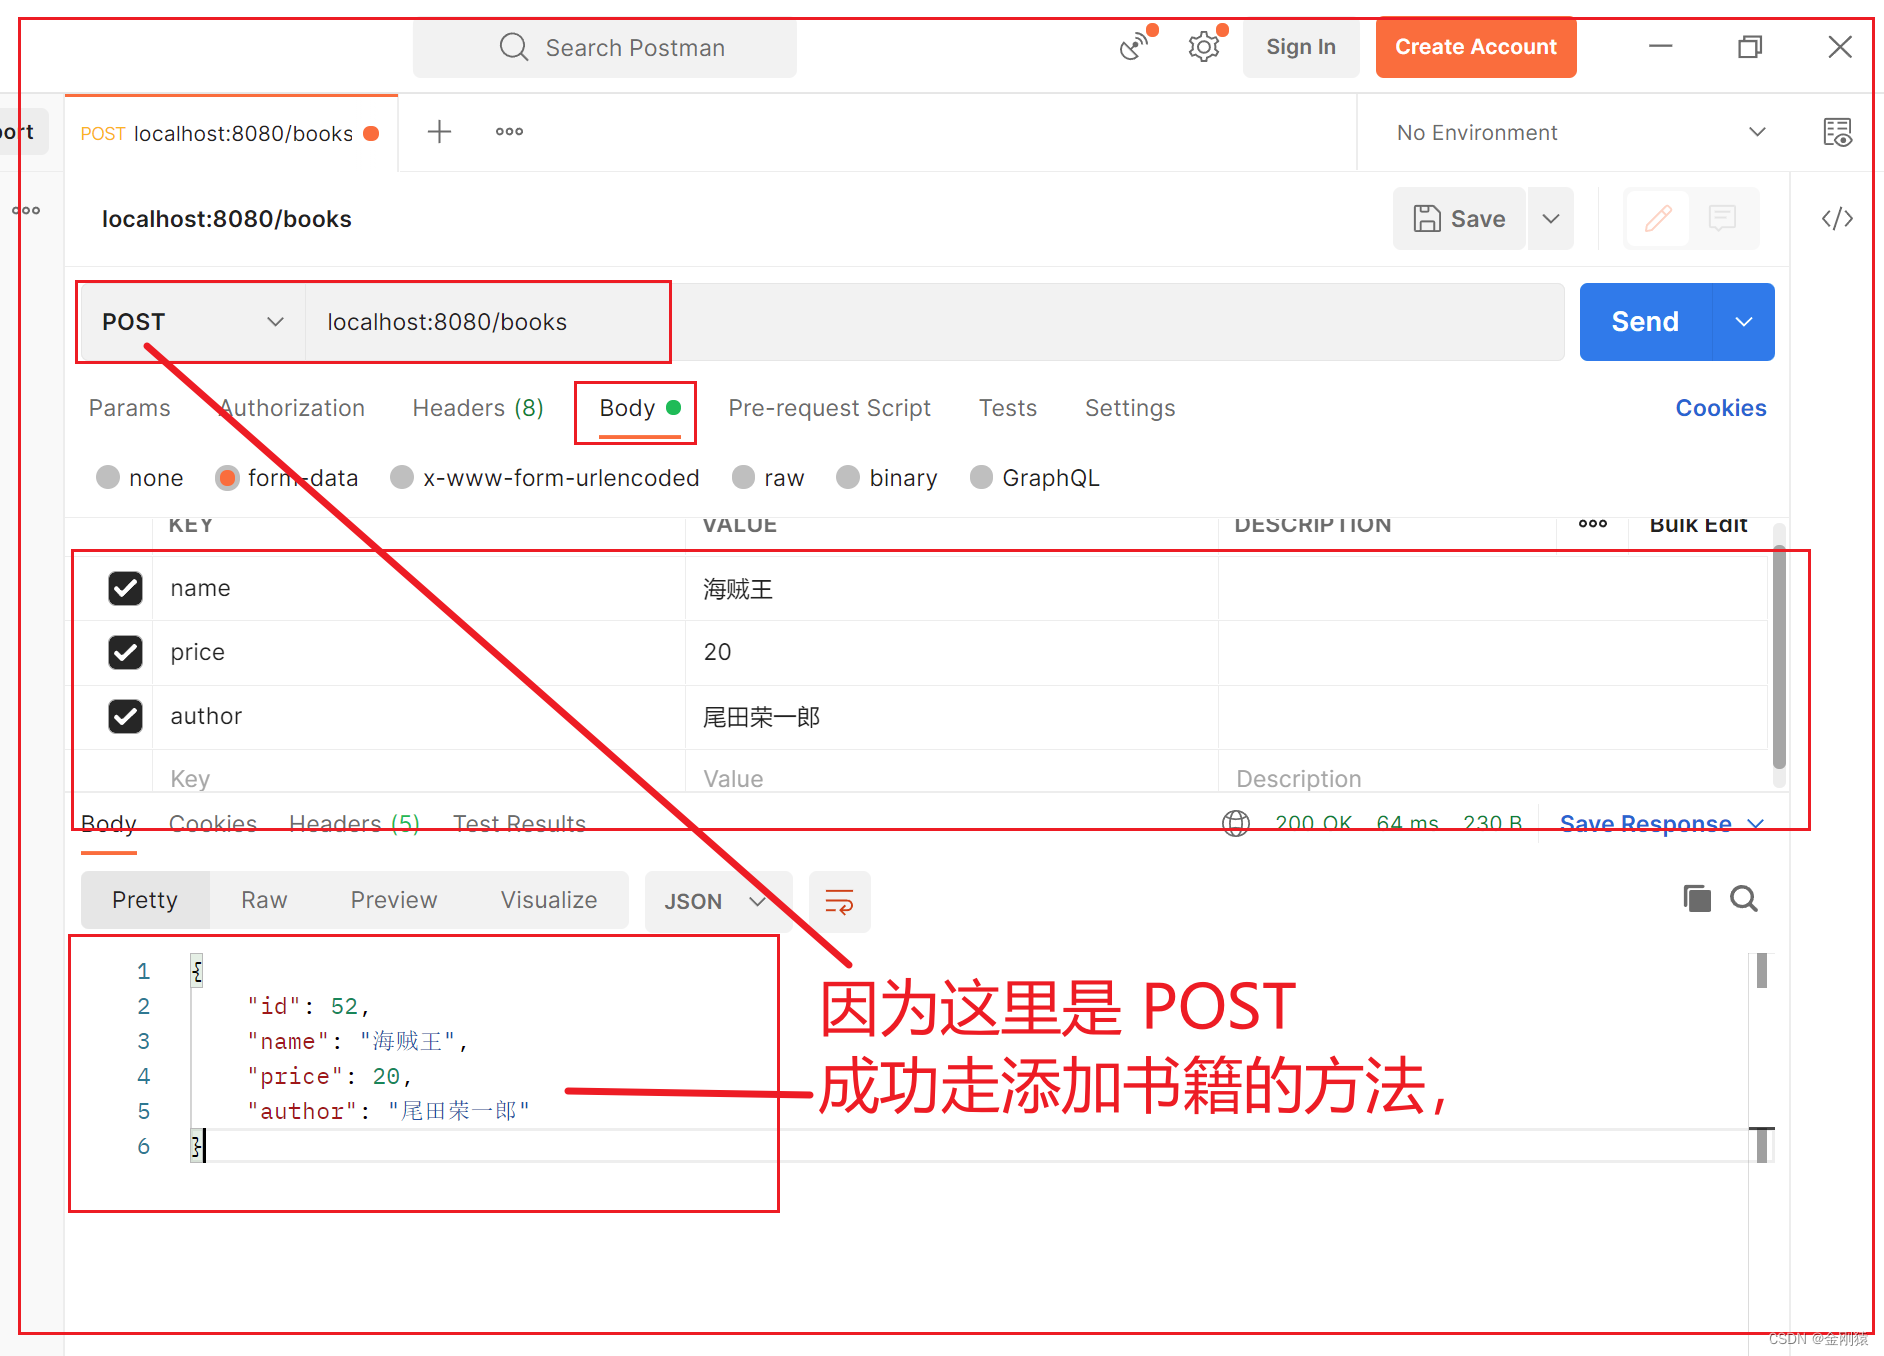Open form-data column options dots
The height and width of the screenshot is (1356, 1884).
1593,524
